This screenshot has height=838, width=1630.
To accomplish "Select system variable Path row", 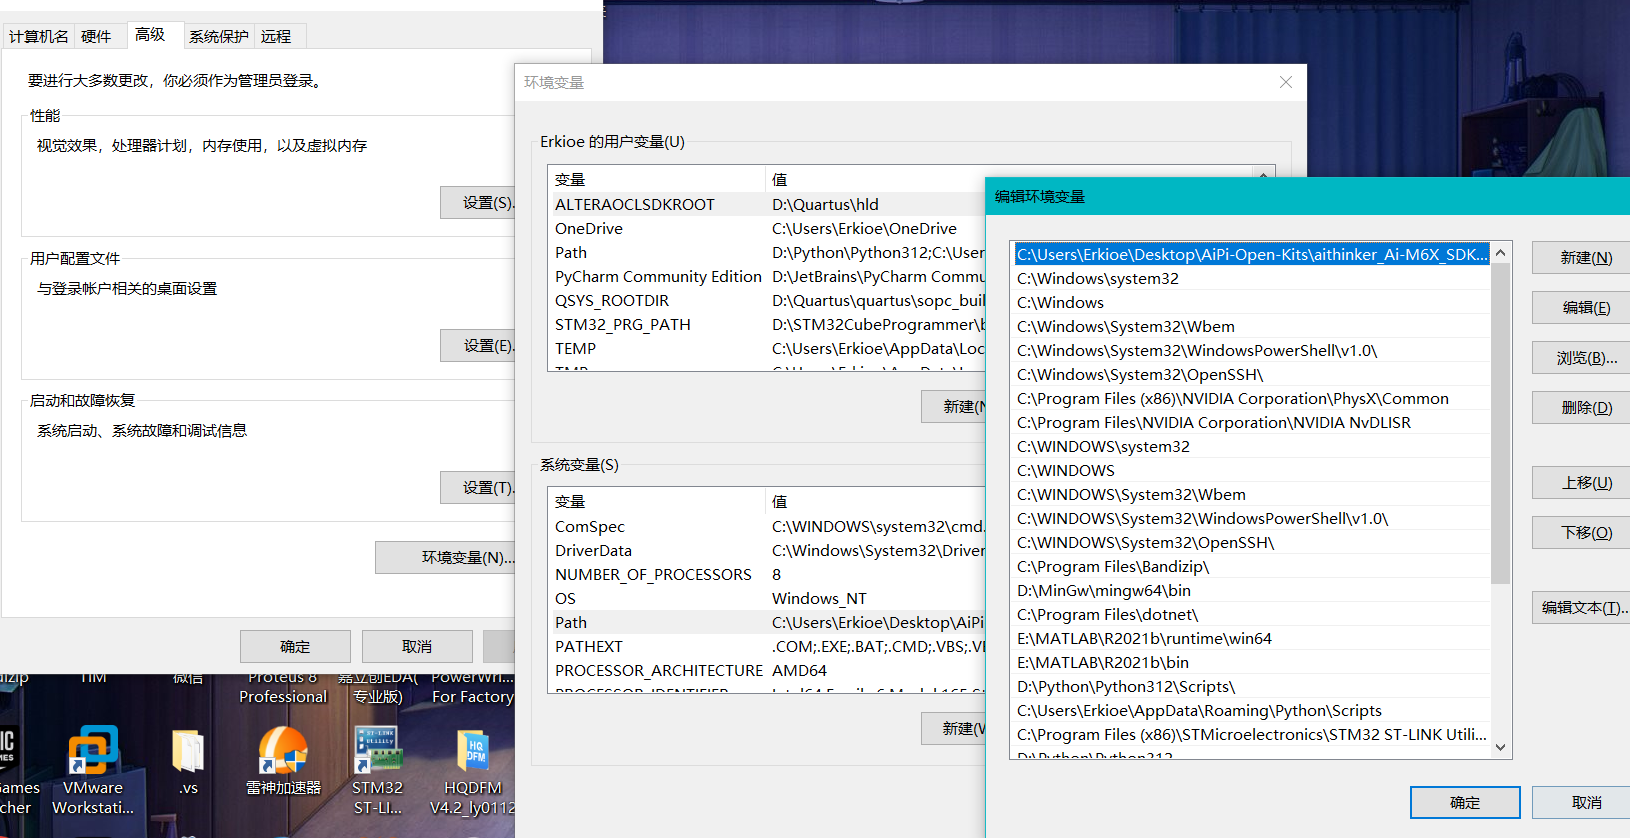I will point(768,622).
